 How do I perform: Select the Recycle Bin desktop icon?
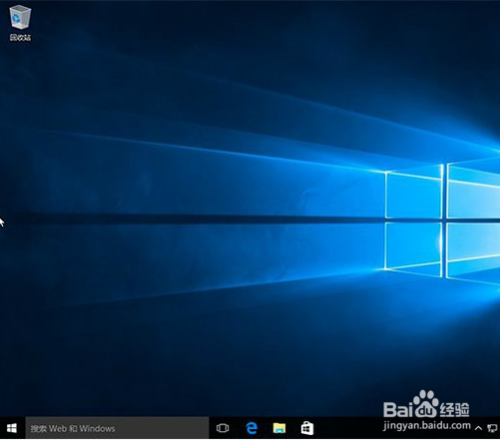[20, 23]
